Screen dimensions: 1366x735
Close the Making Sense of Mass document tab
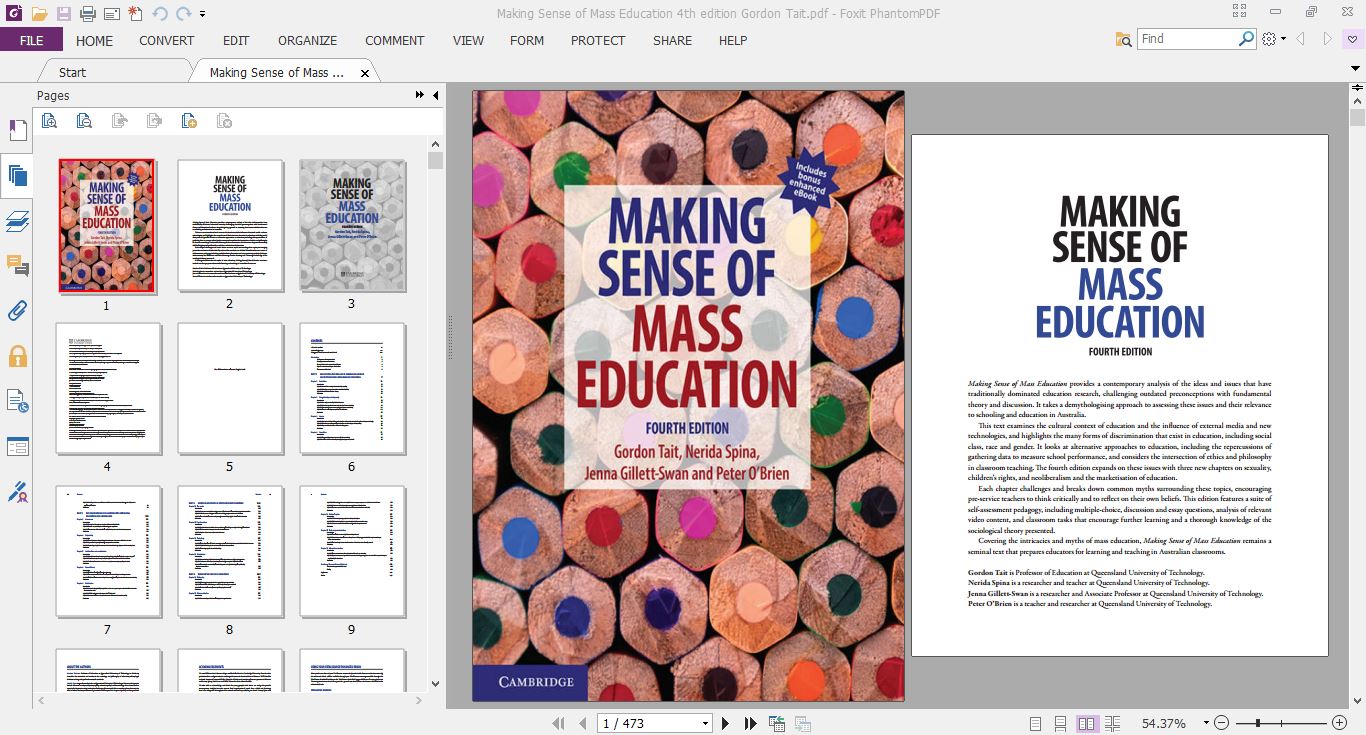(x=365, y=73)
